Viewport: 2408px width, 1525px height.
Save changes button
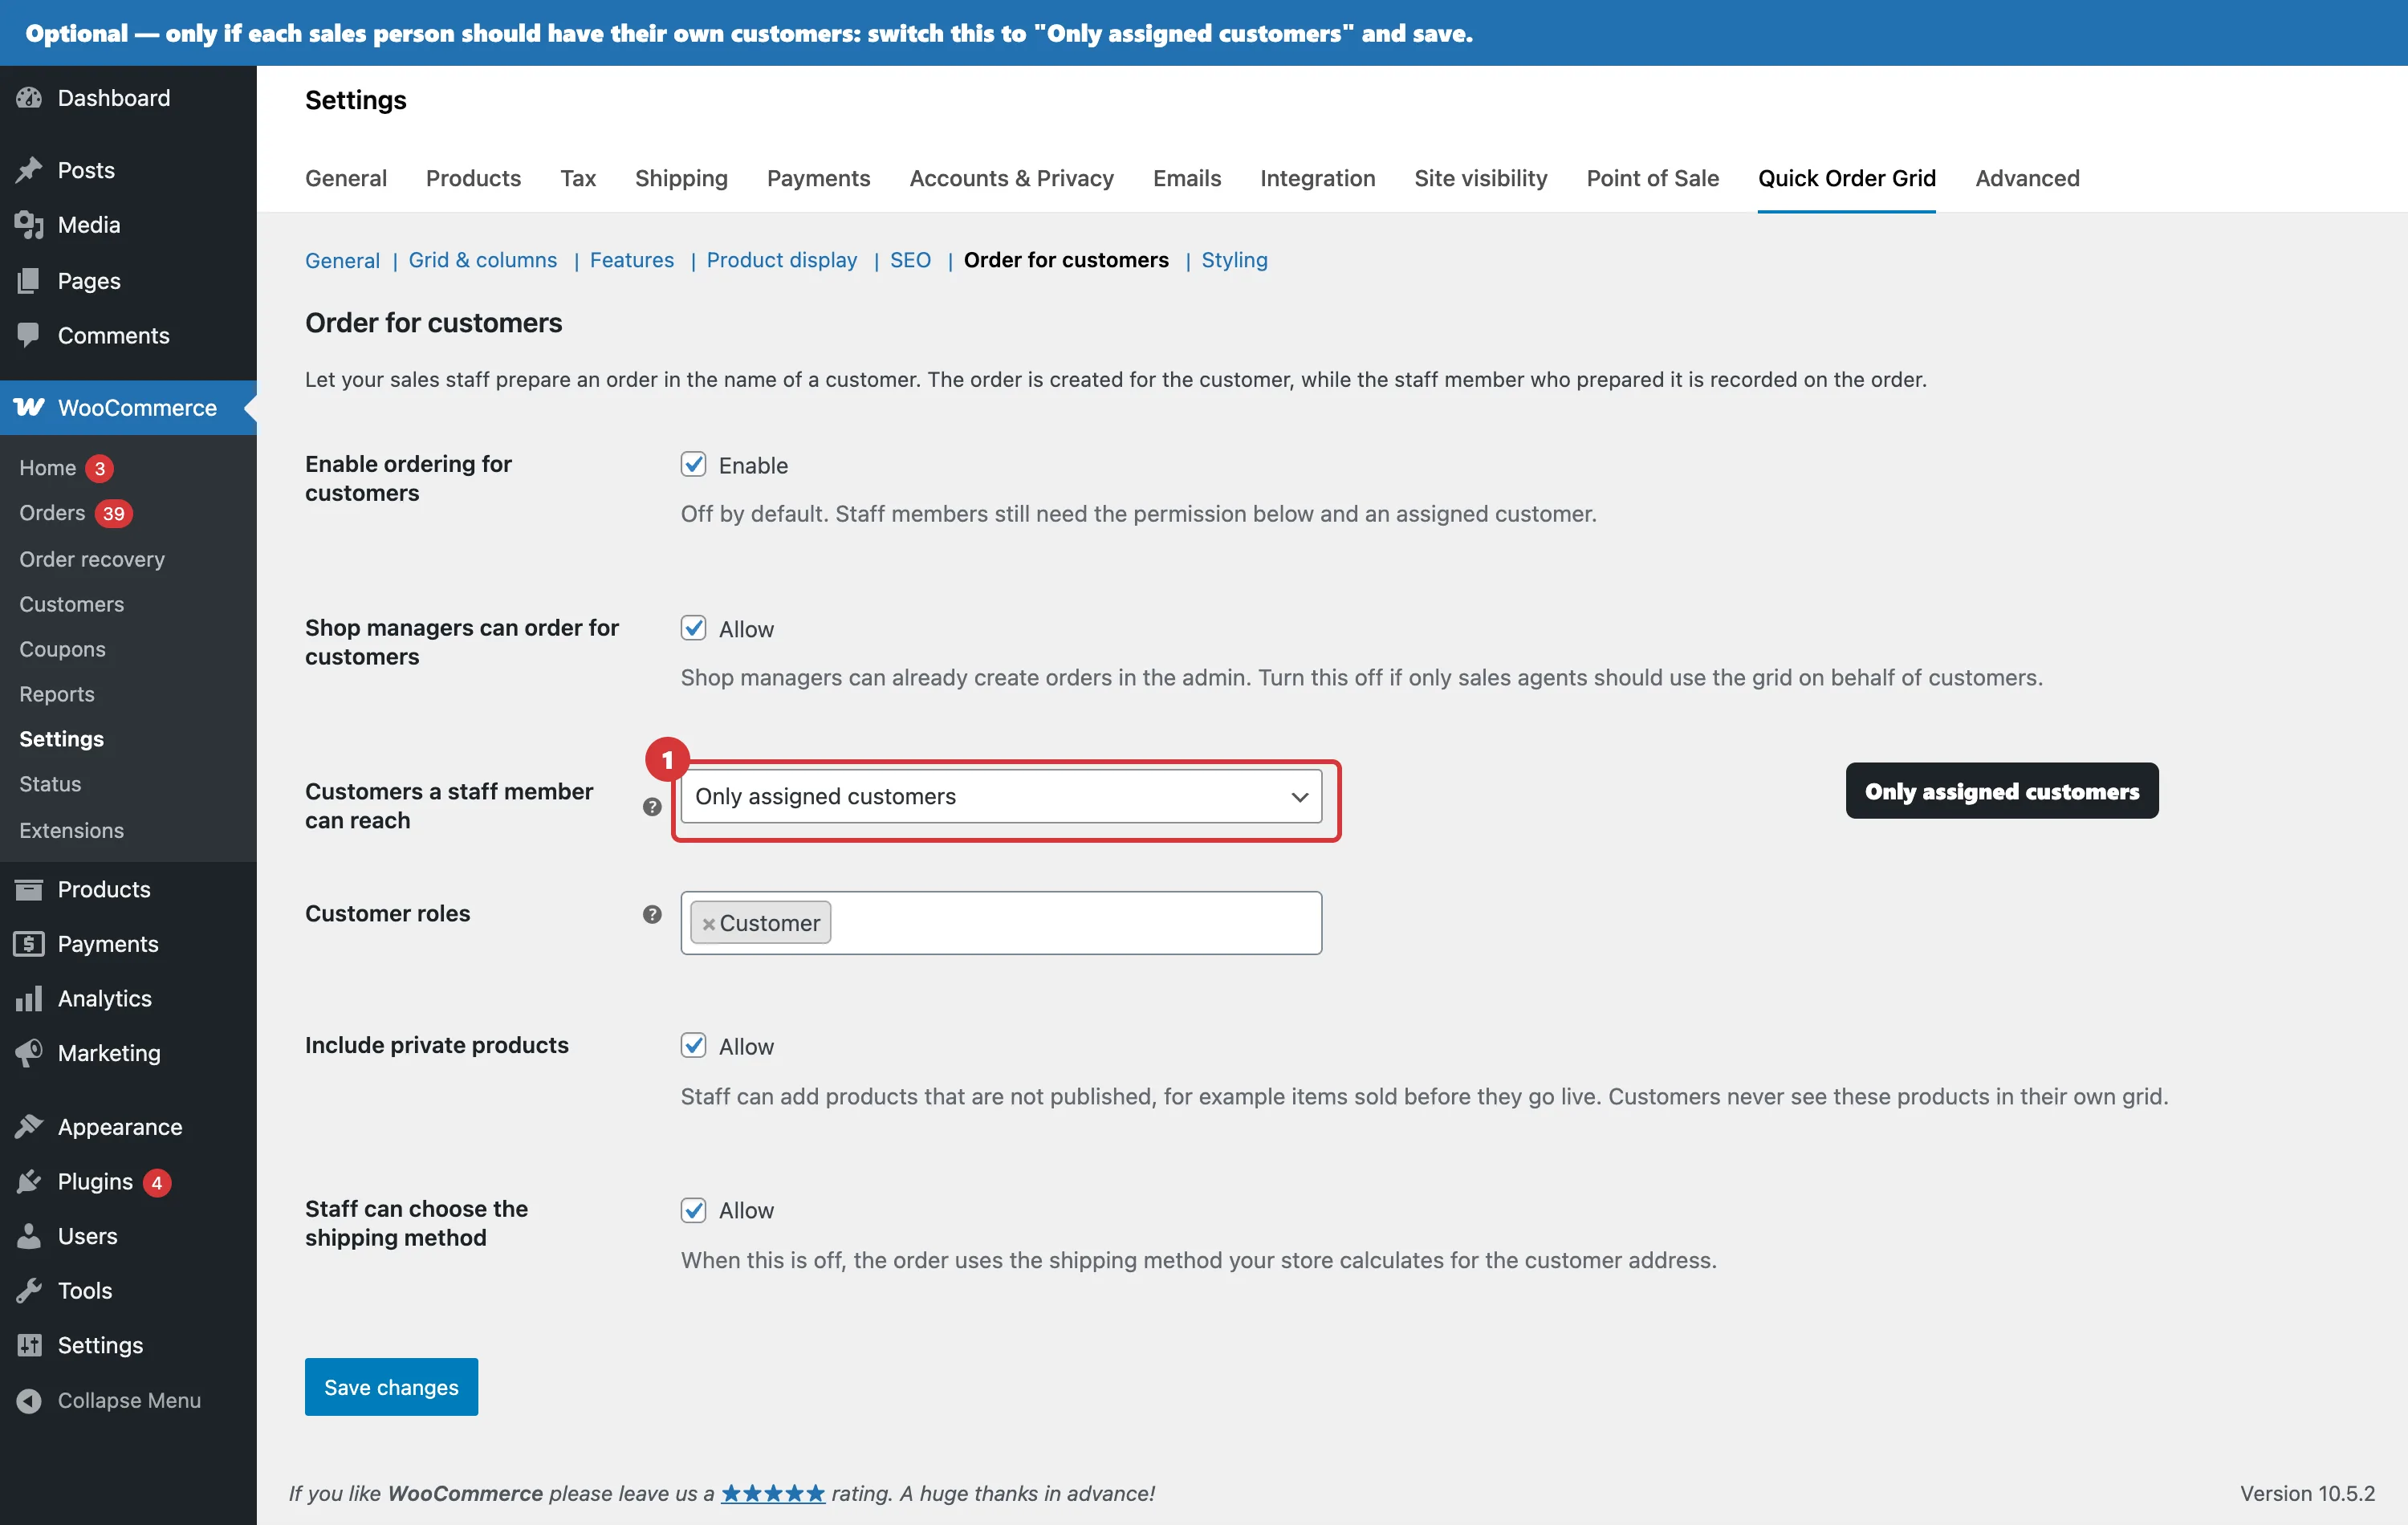tap(391, 1386)
